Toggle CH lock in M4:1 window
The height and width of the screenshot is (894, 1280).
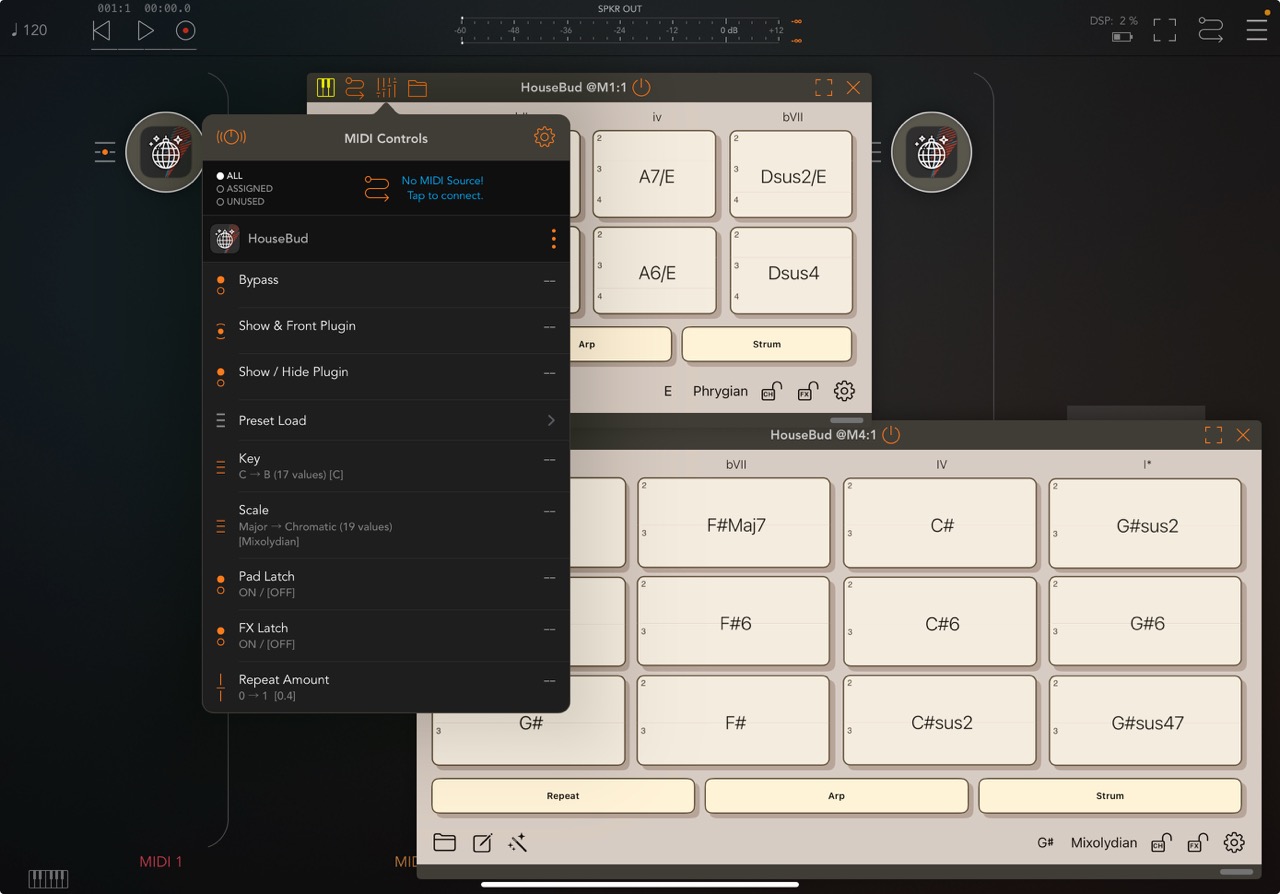click(1161, 843)
